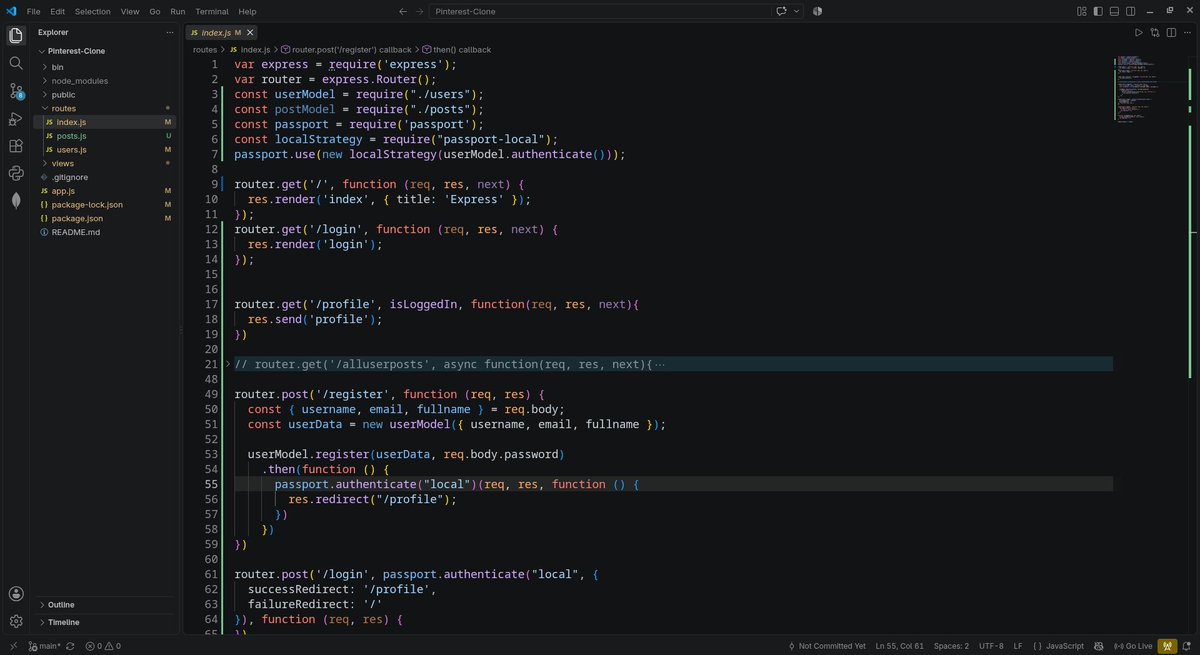This screenshot has height=655, width=1200.
Task: Click Ln 55, Col 61 cursor position
Action: pyautogui.click(x=900, y=646)
